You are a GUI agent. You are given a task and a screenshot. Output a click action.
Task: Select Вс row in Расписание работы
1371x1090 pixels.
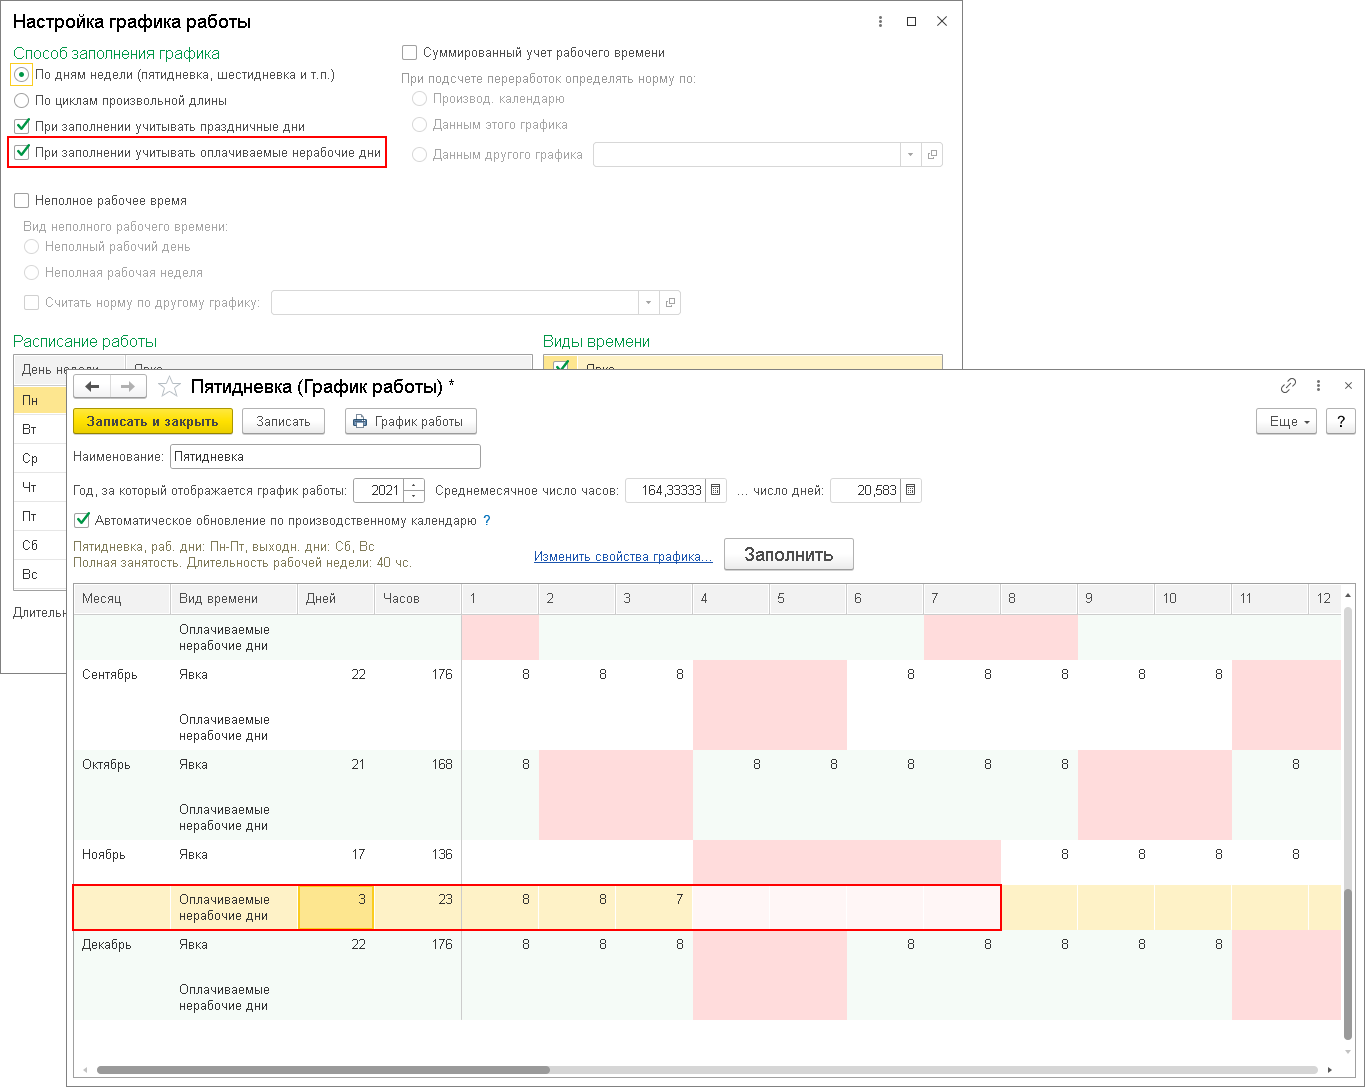[40, 574]
